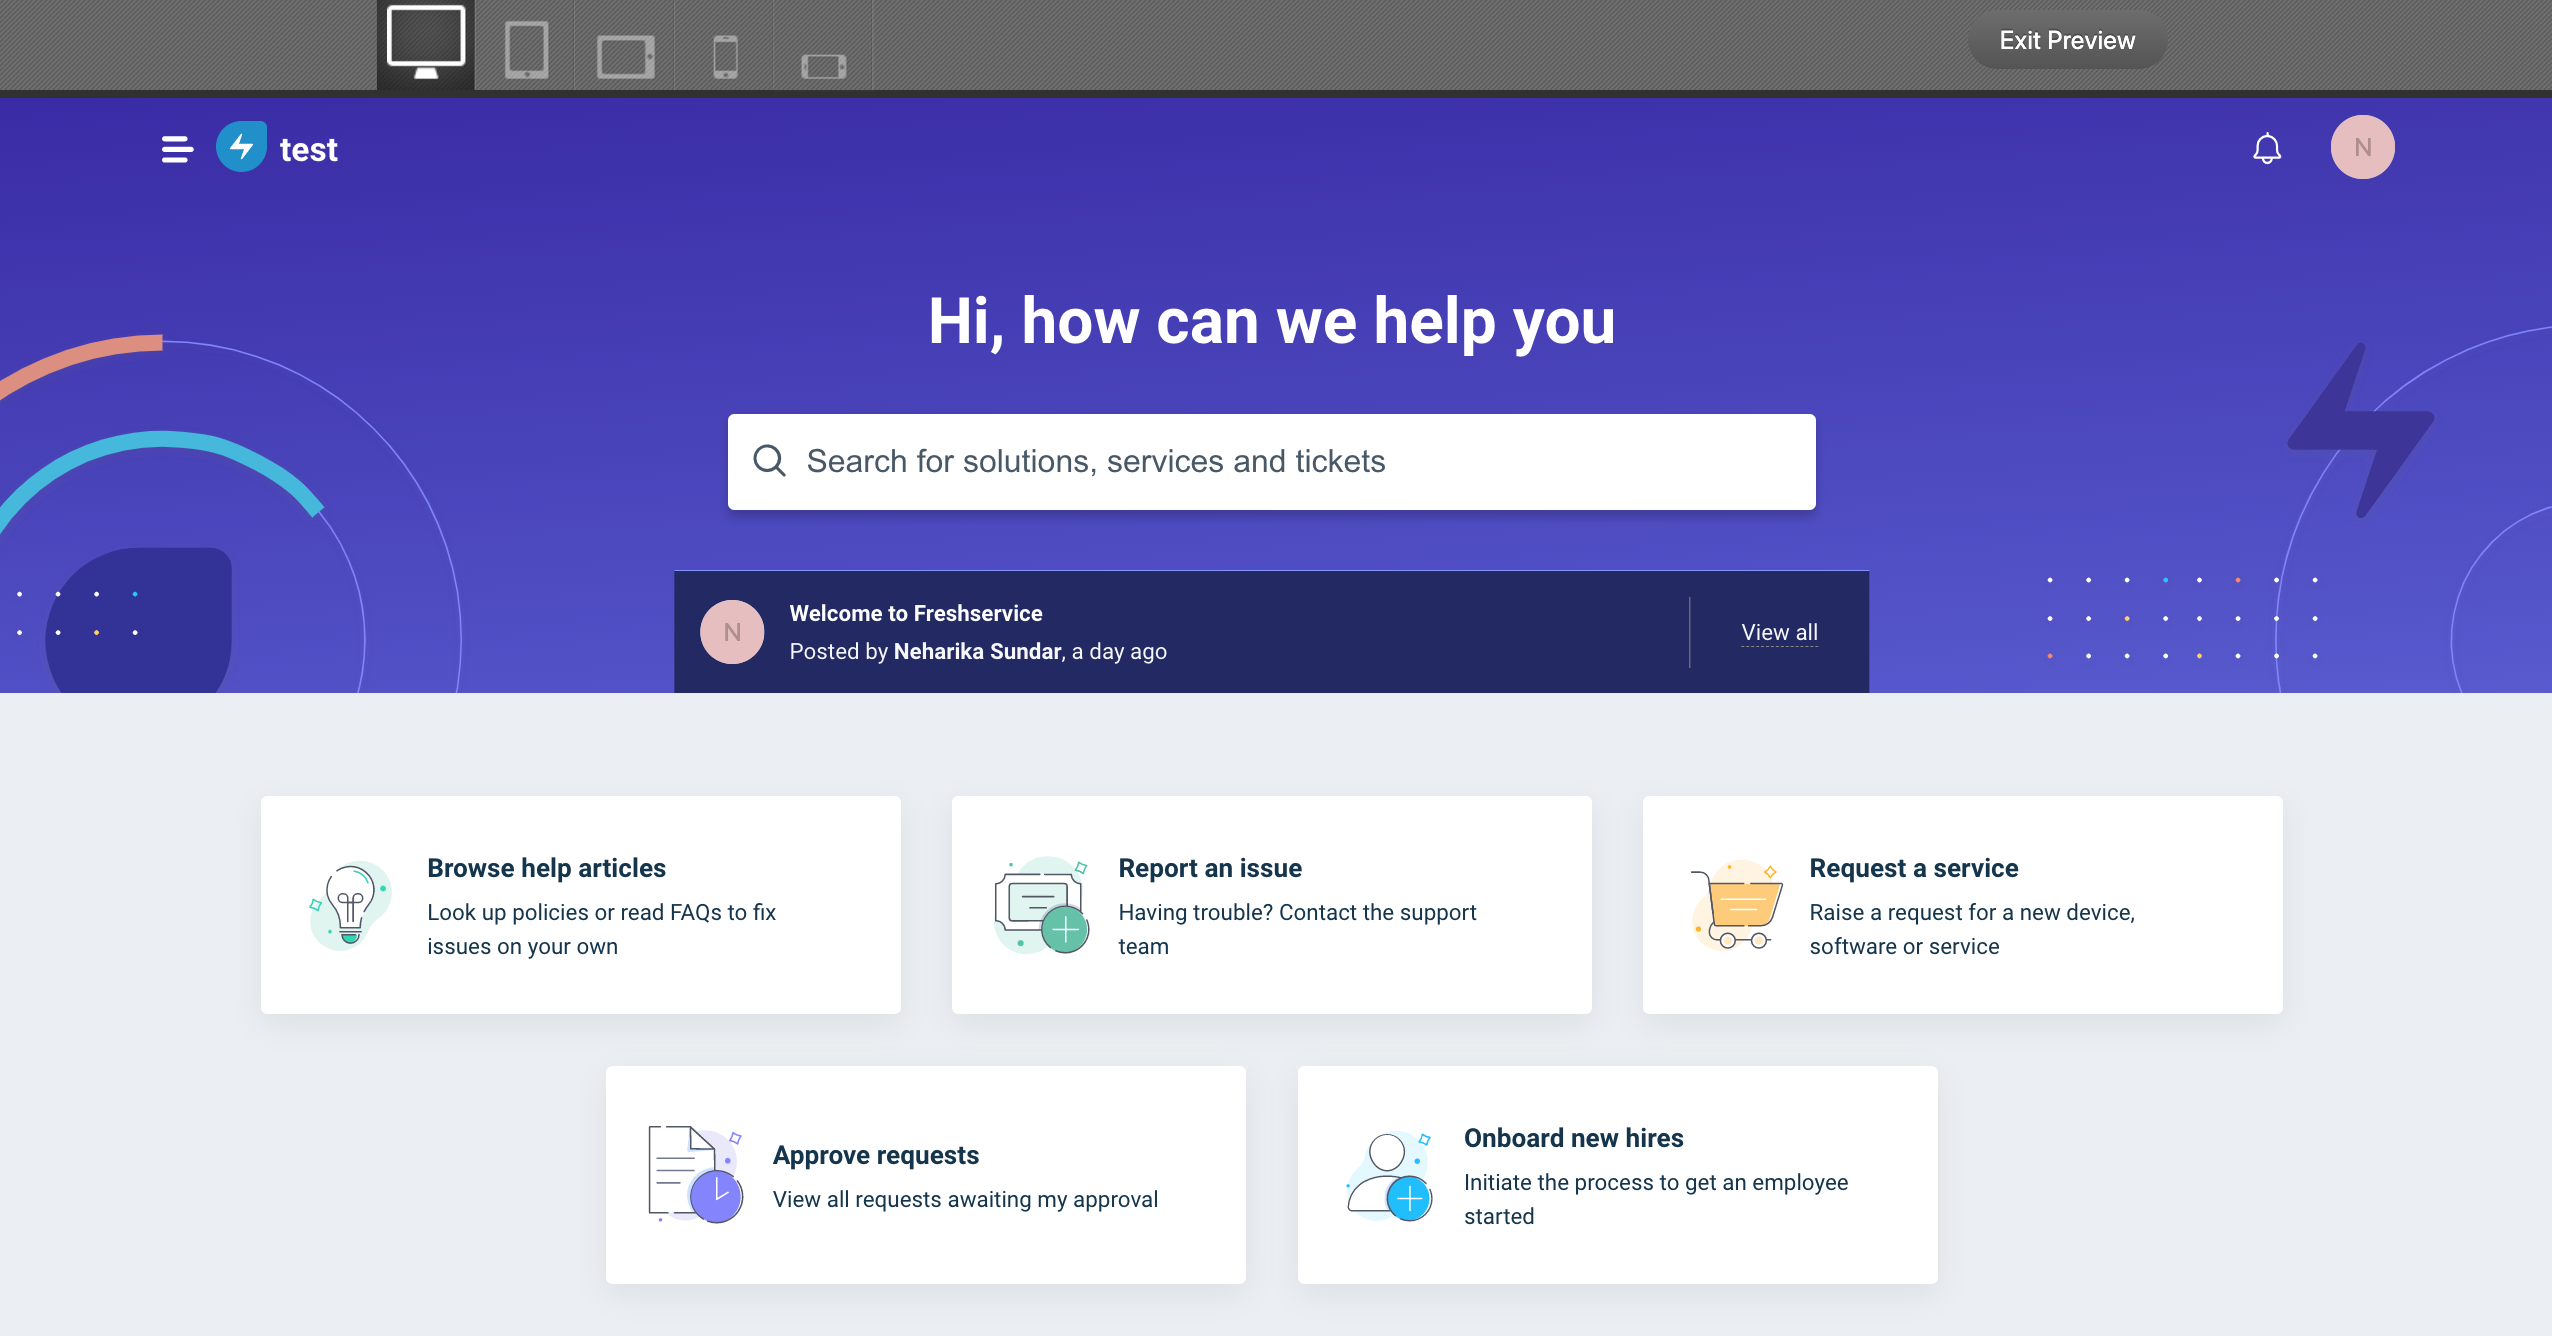Click the test portal name

point(308,150)
